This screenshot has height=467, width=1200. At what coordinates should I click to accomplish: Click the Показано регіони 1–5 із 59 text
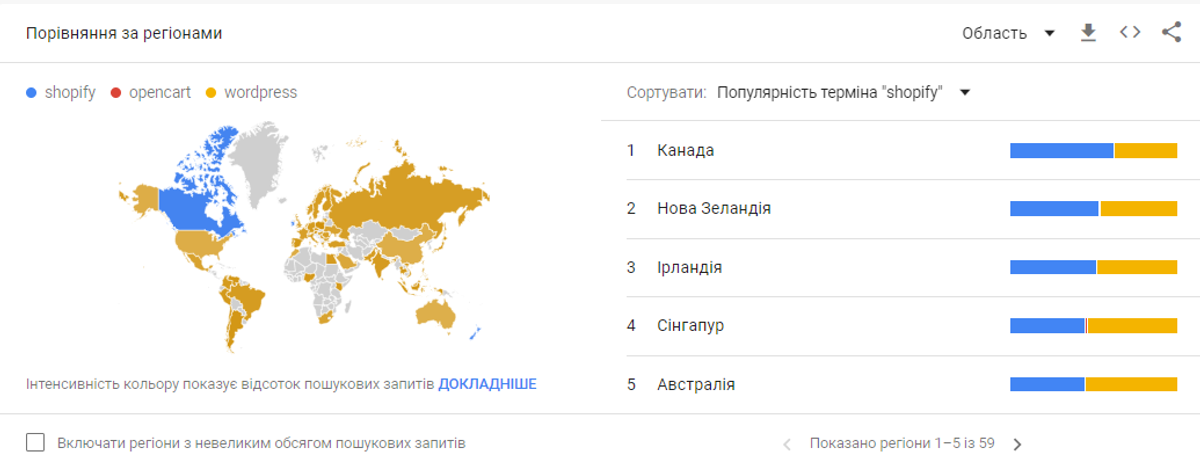click(903, 444)
